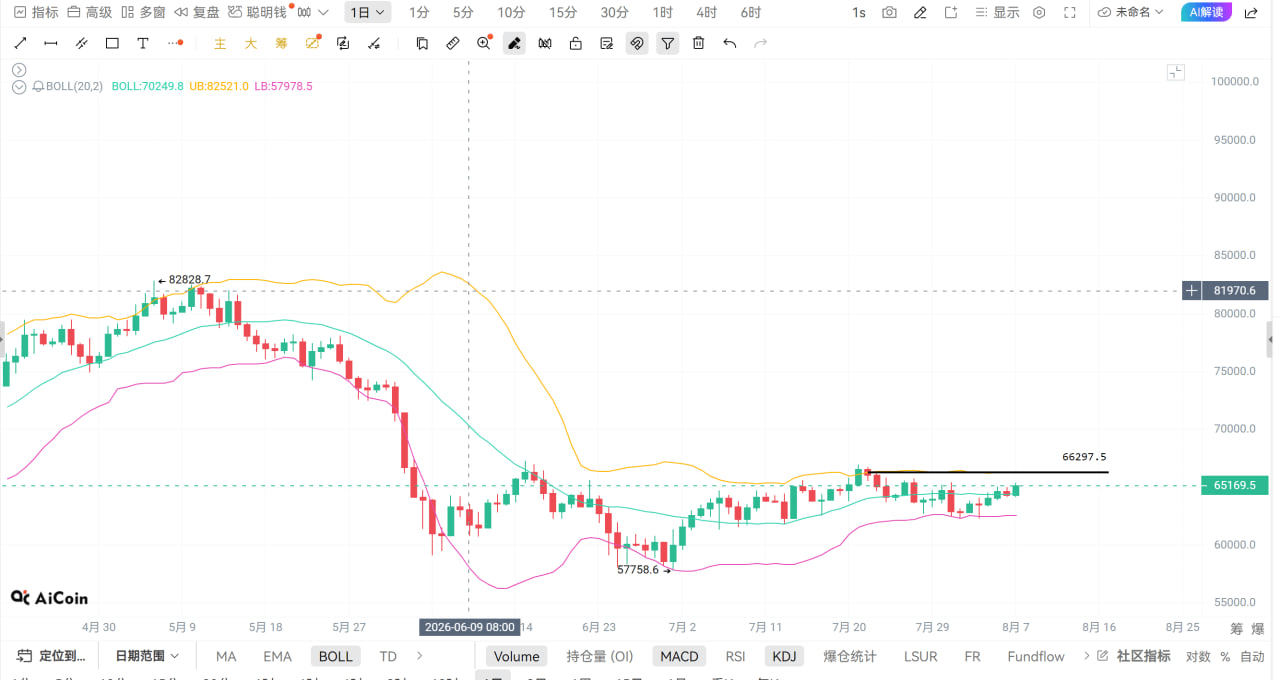The height and width of the screenshot is (680, 1280).
Task: Click the AI解读 button
Action: point(1206,12)
